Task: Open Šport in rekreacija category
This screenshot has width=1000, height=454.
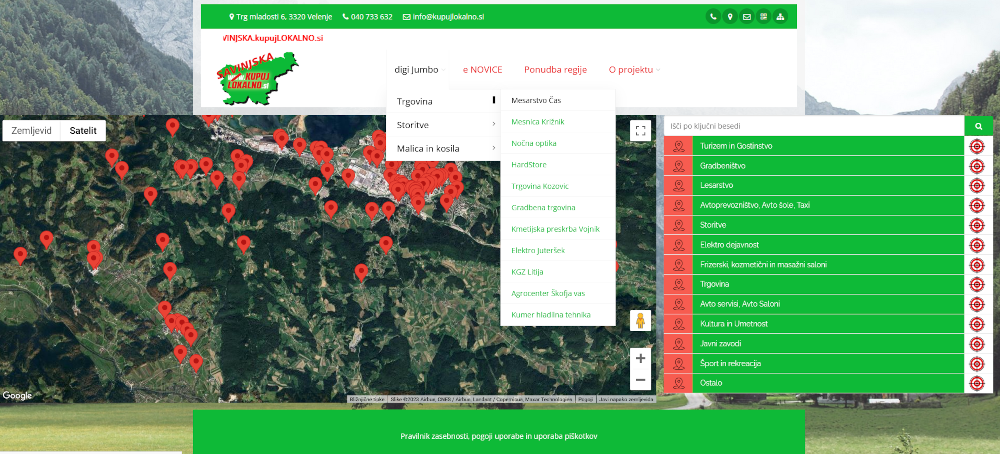Action: pyautogui.click(x=828, y=363)
